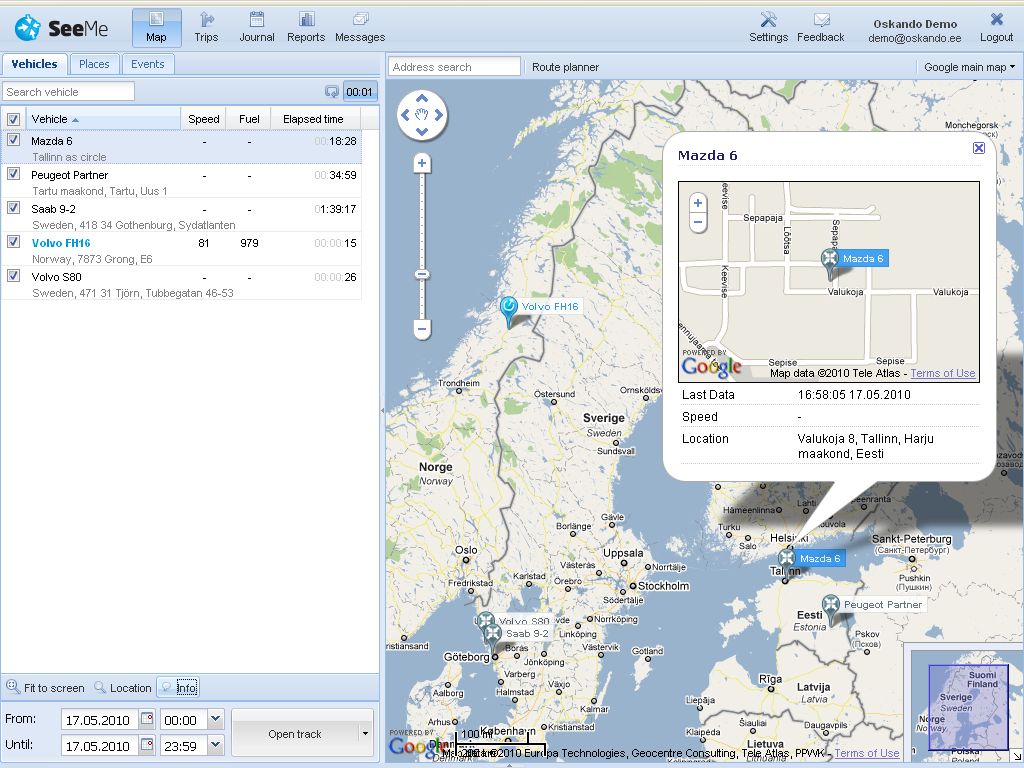The width and height of the screenshot is (1024, 768).
Task: Zoom in on the popup mini map
Action: [x=697, y=202]
